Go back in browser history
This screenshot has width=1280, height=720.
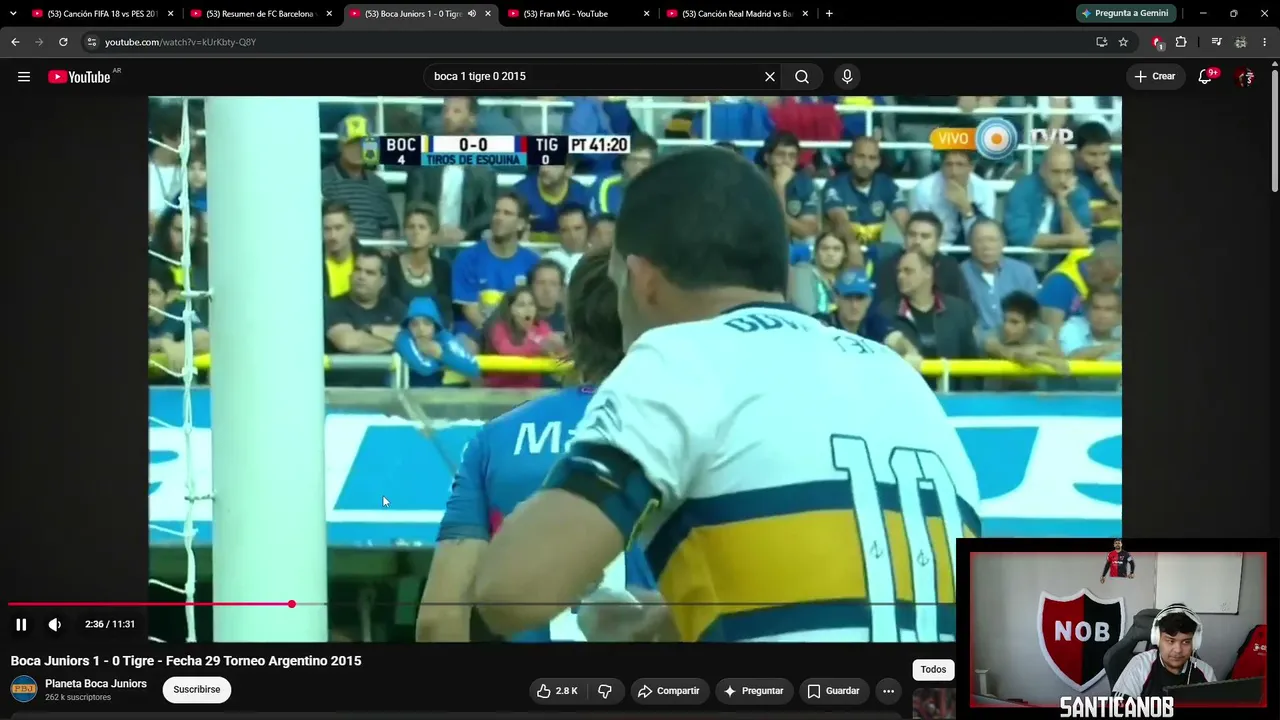click(15, 42)
